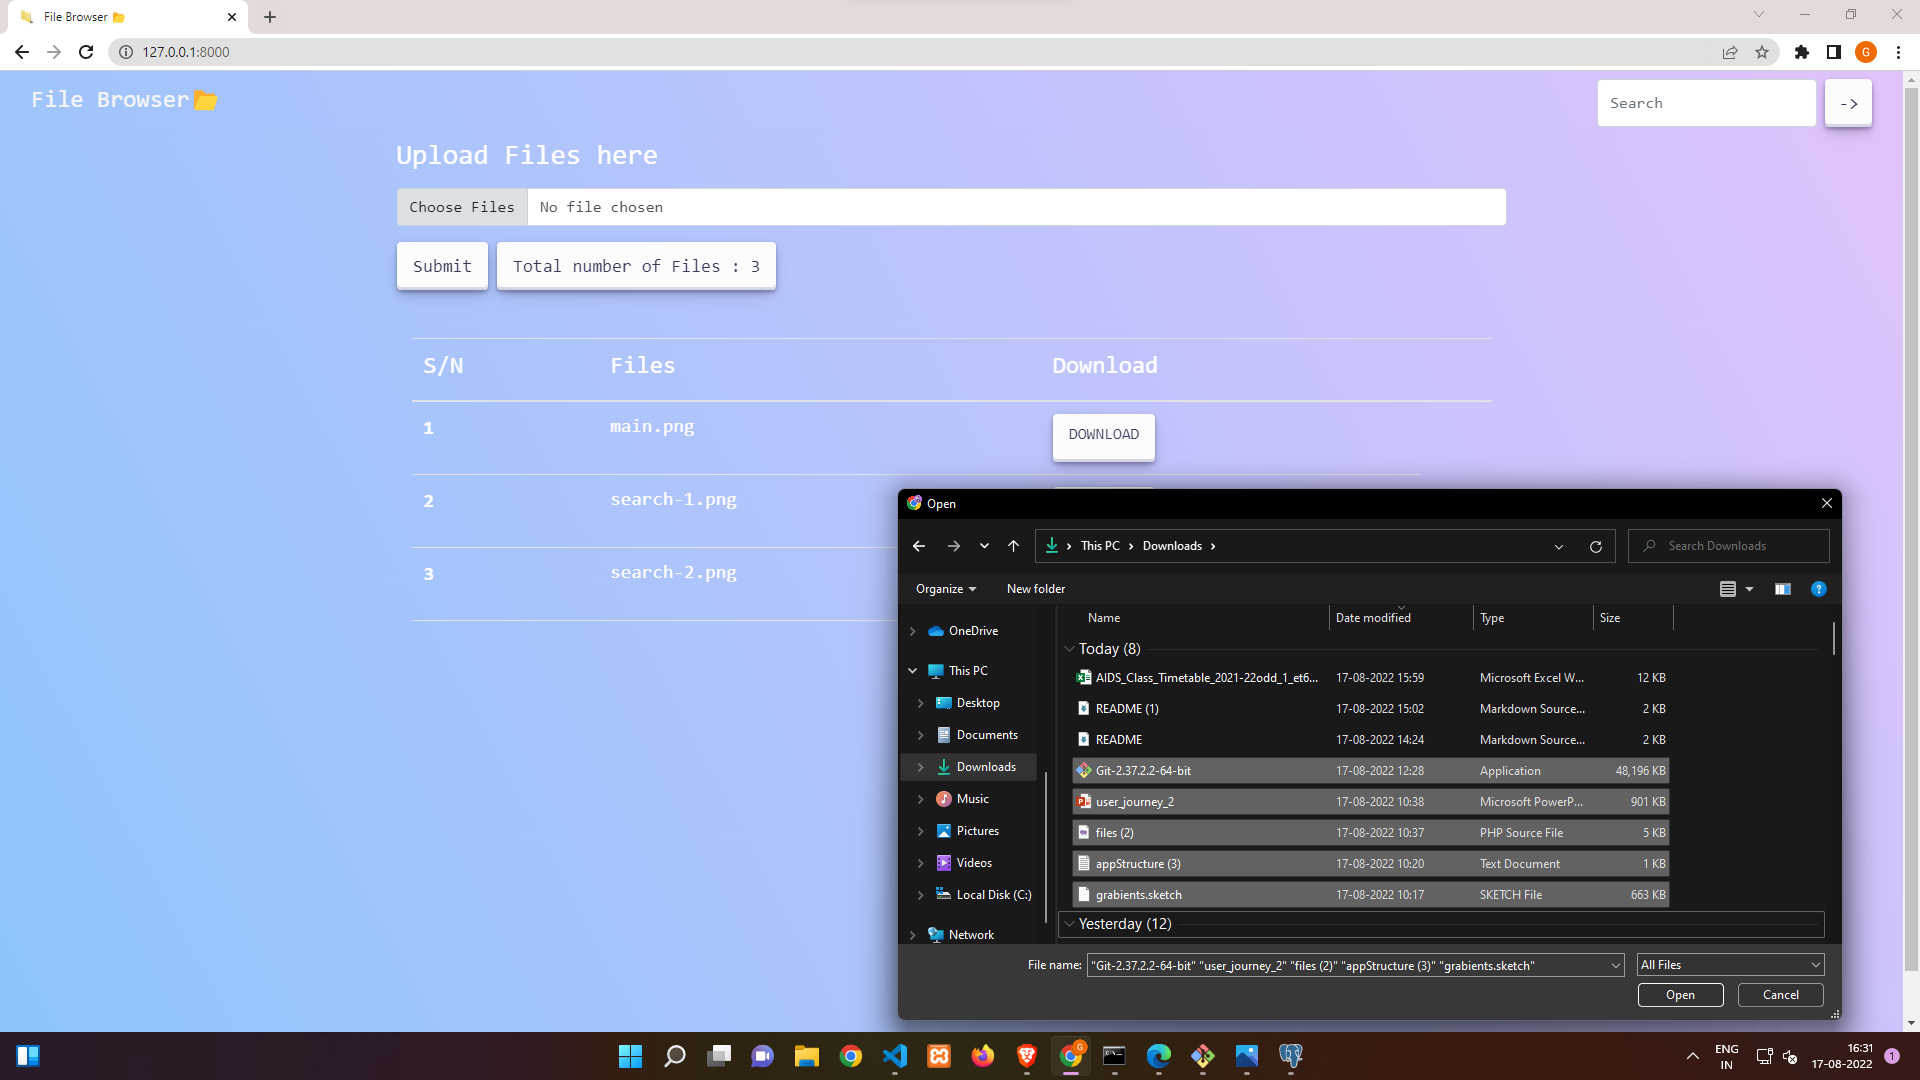Image resolution: width=1920 pixels, height=1080 pixels.
Task: Click New folder in the dialog toolbar
Action: (x=1035, y=589)
